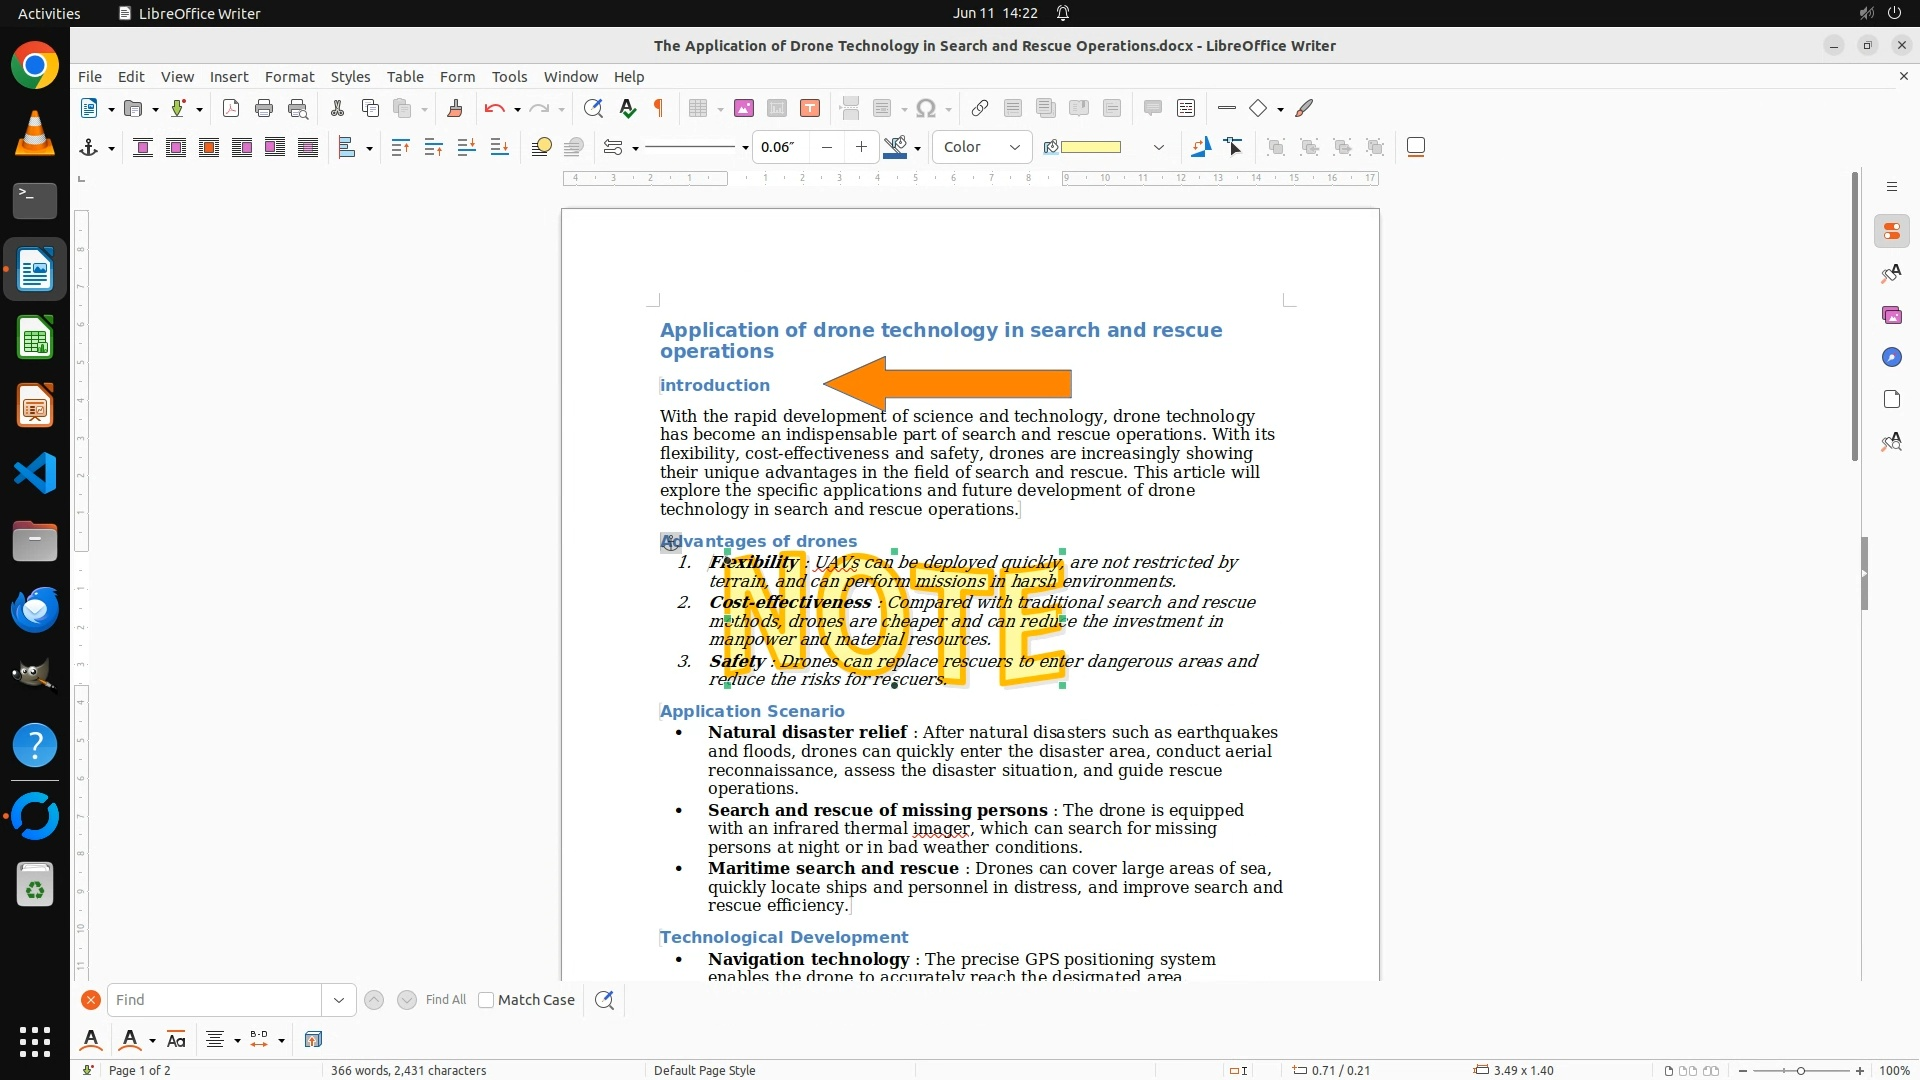Insert special character omega icon
Image resolution: width=1920 pixels, height=1080 pixels.
(926, 109)
